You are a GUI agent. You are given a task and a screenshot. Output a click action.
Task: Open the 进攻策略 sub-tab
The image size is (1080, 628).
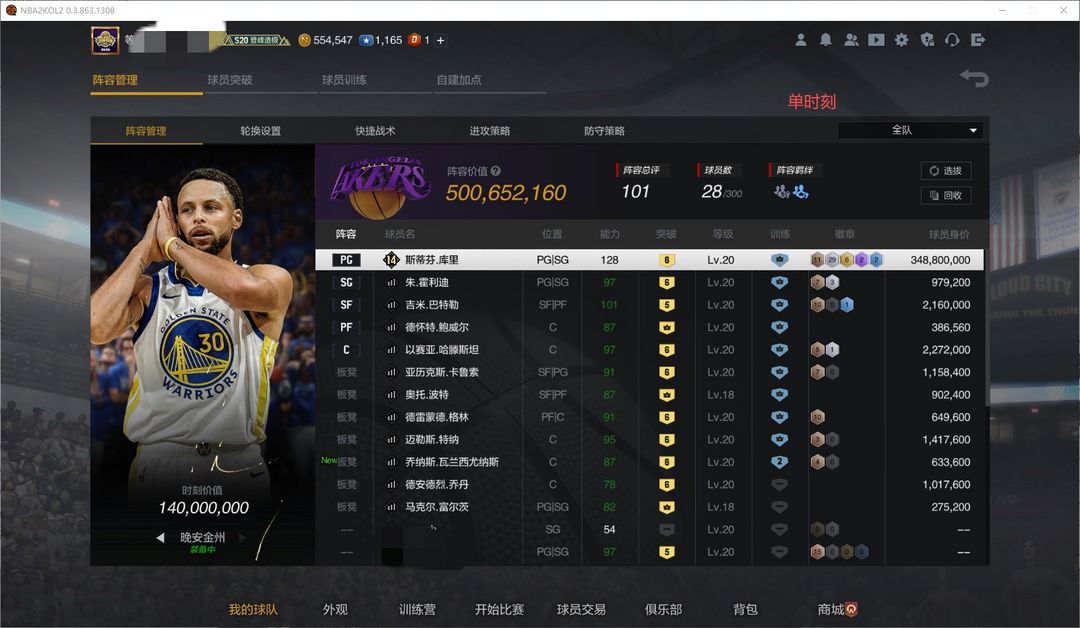pyautogui.click(x=490, y=131)
